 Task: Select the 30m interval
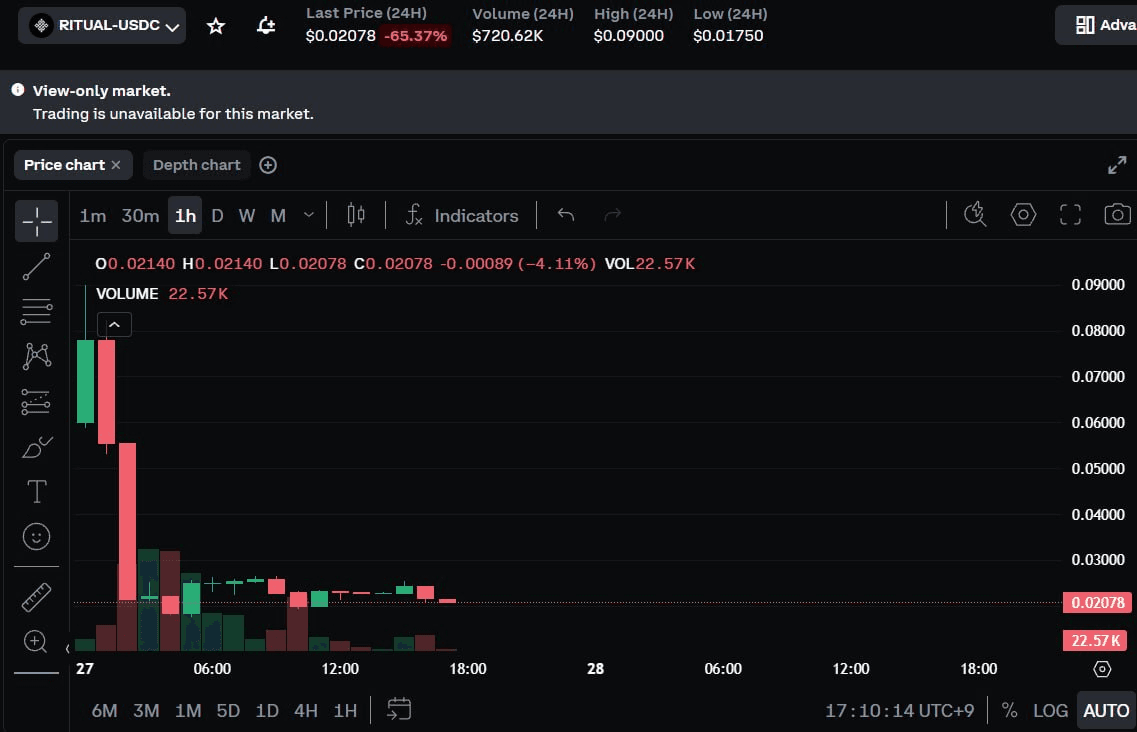(140, 215)
